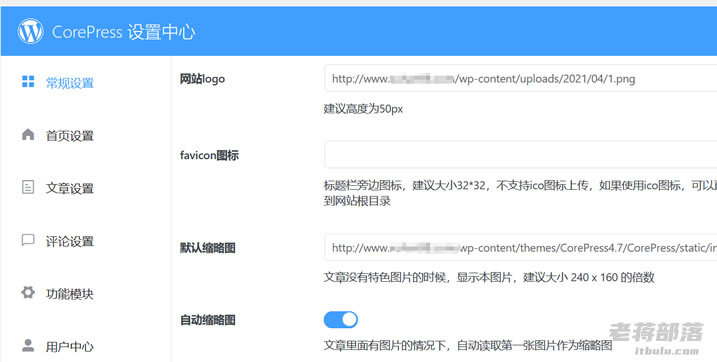The height and width of the screenshot is (362, 717).
Task: Click the person icon beside 用户中心
Action: click(28, 345)
